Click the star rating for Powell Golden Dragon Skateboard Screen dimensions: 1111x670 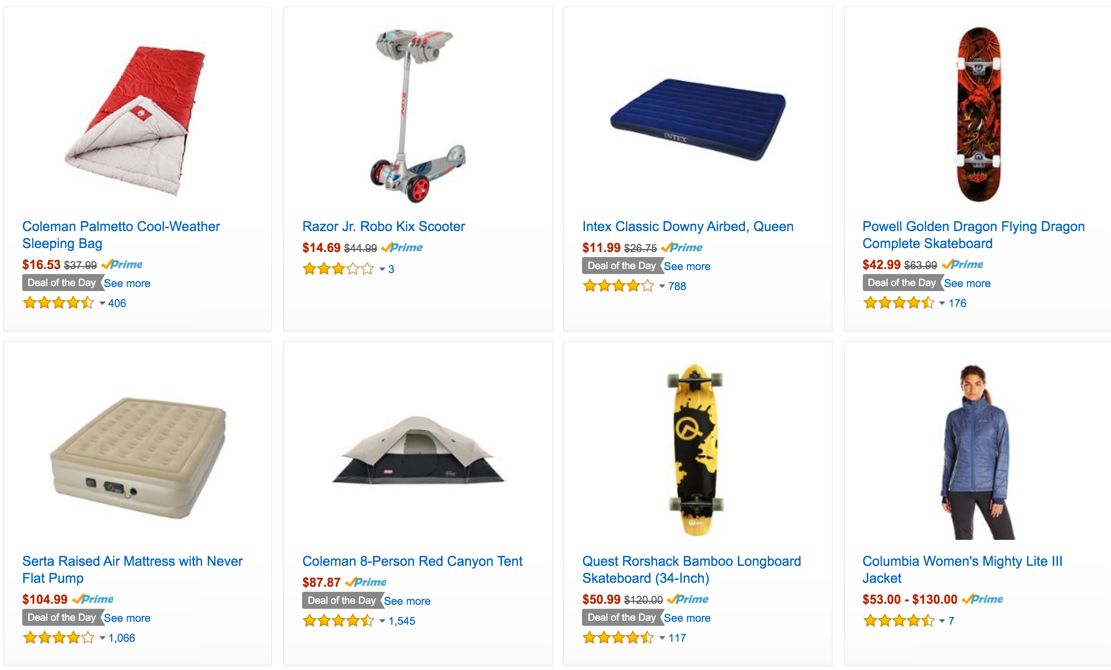click(898, 303)
